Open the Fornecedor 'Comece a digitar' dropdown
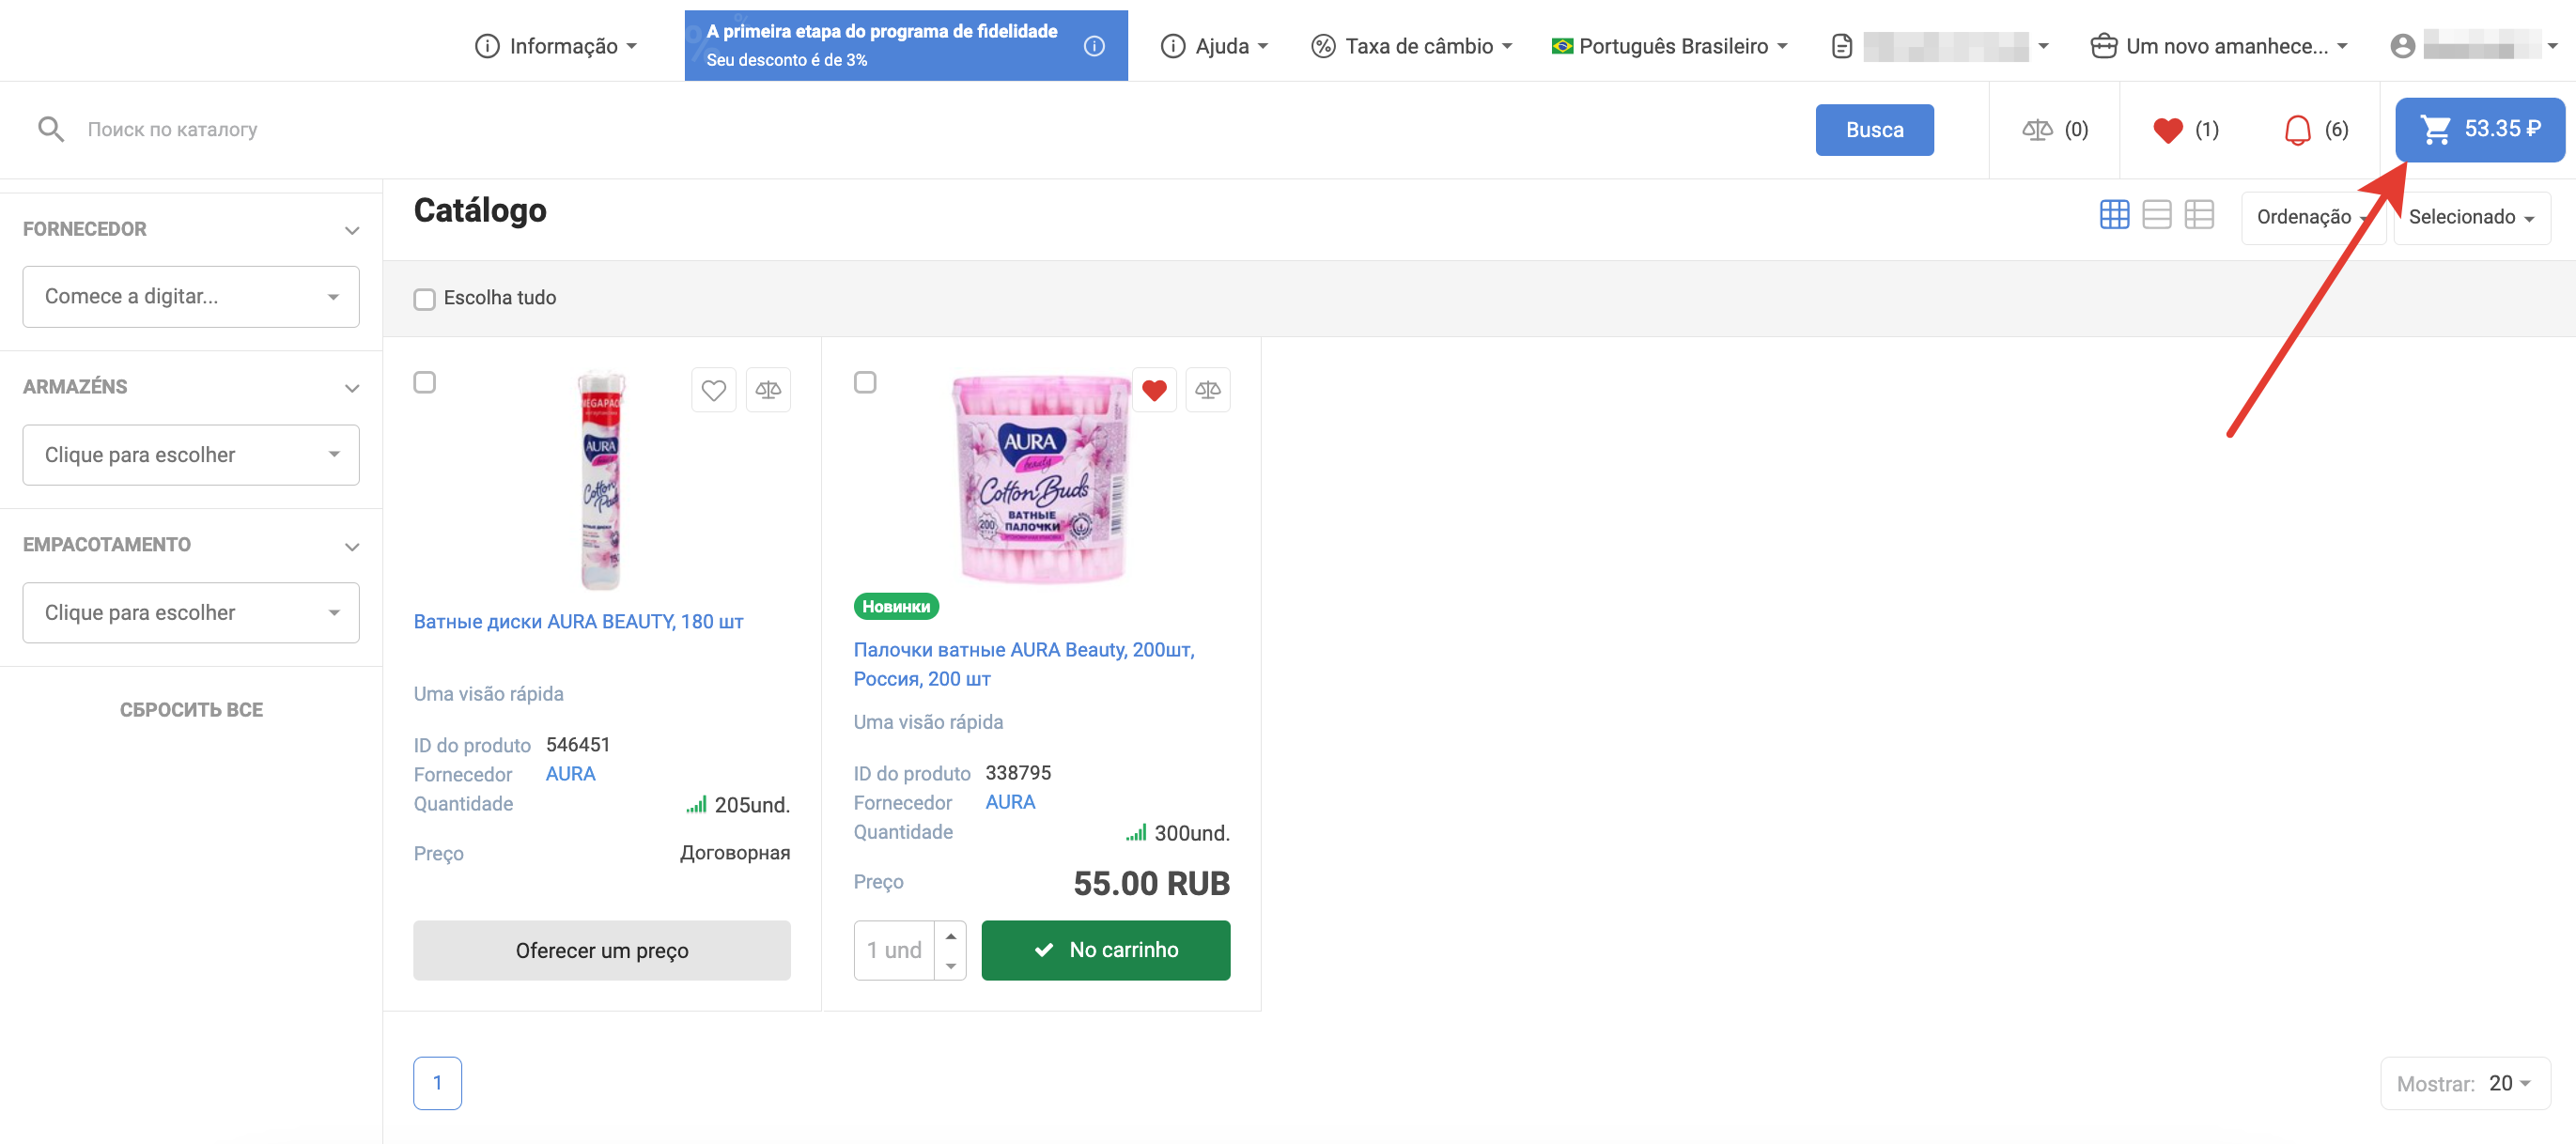The height and width of the screenshot is (1144, 2576). (x=191, y=297)
